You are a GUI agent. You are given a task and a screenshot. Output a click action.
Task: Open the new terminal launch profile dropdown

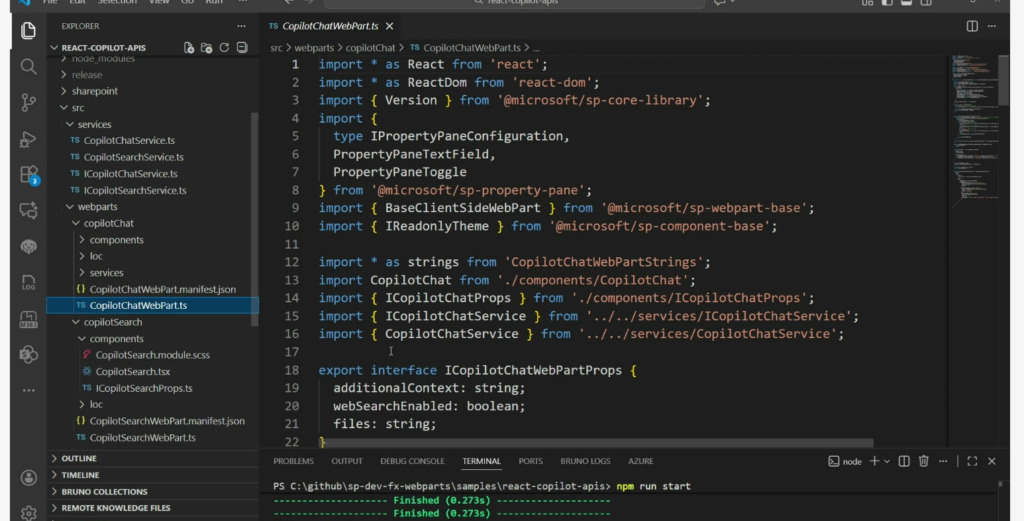point(886,461)
